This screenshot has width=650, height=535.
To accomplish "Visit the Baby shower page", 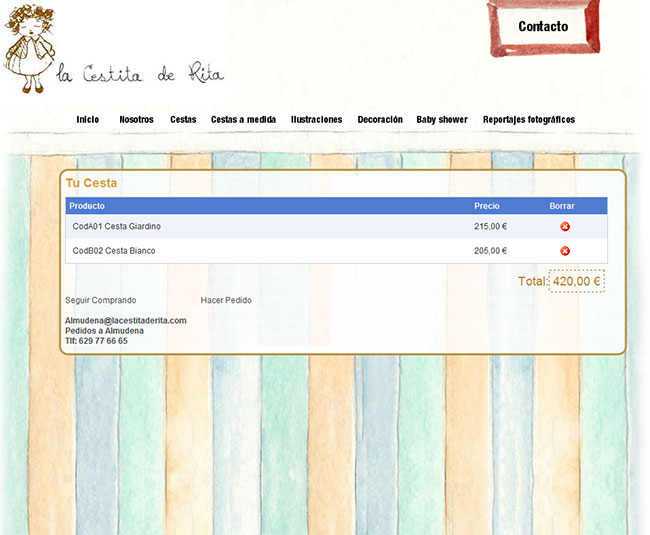I will pyautogui.click(x=442, y=120).
